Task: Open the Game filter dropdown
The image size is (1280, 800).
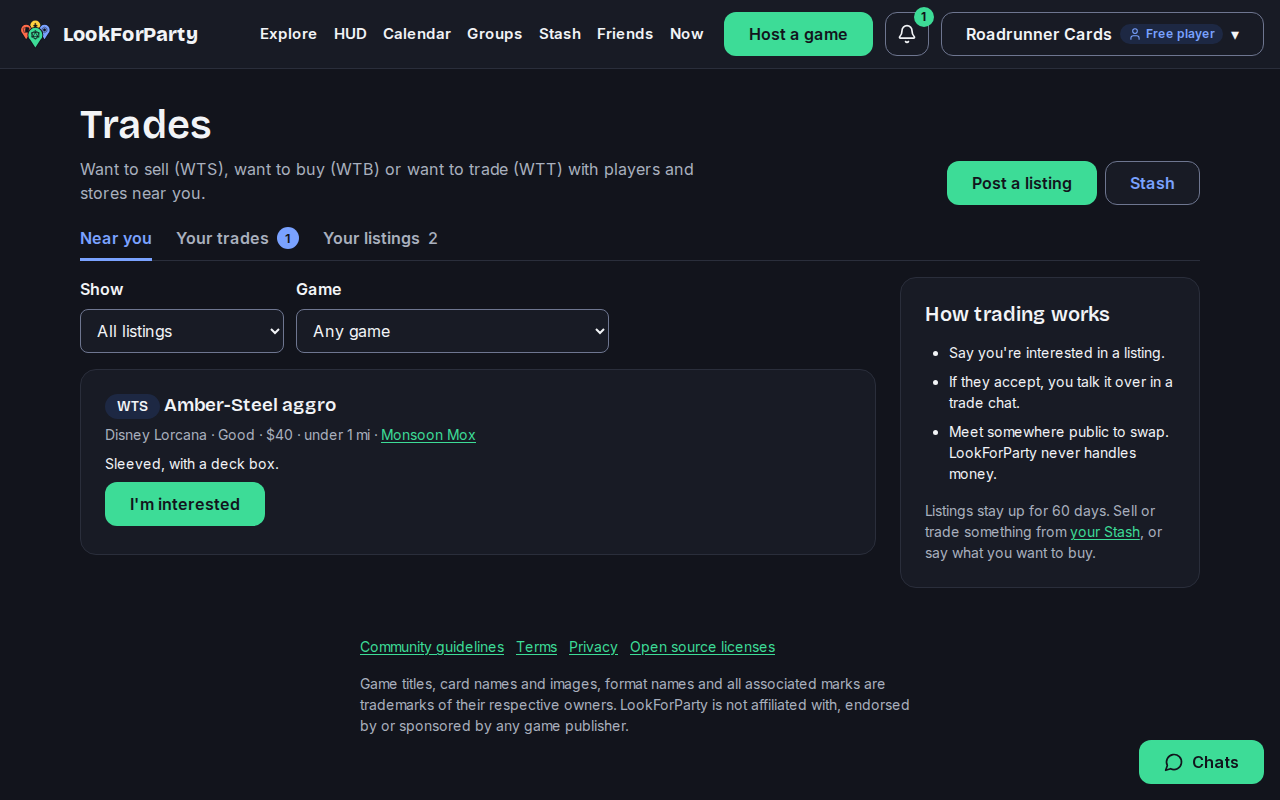Action: [452, 331]
